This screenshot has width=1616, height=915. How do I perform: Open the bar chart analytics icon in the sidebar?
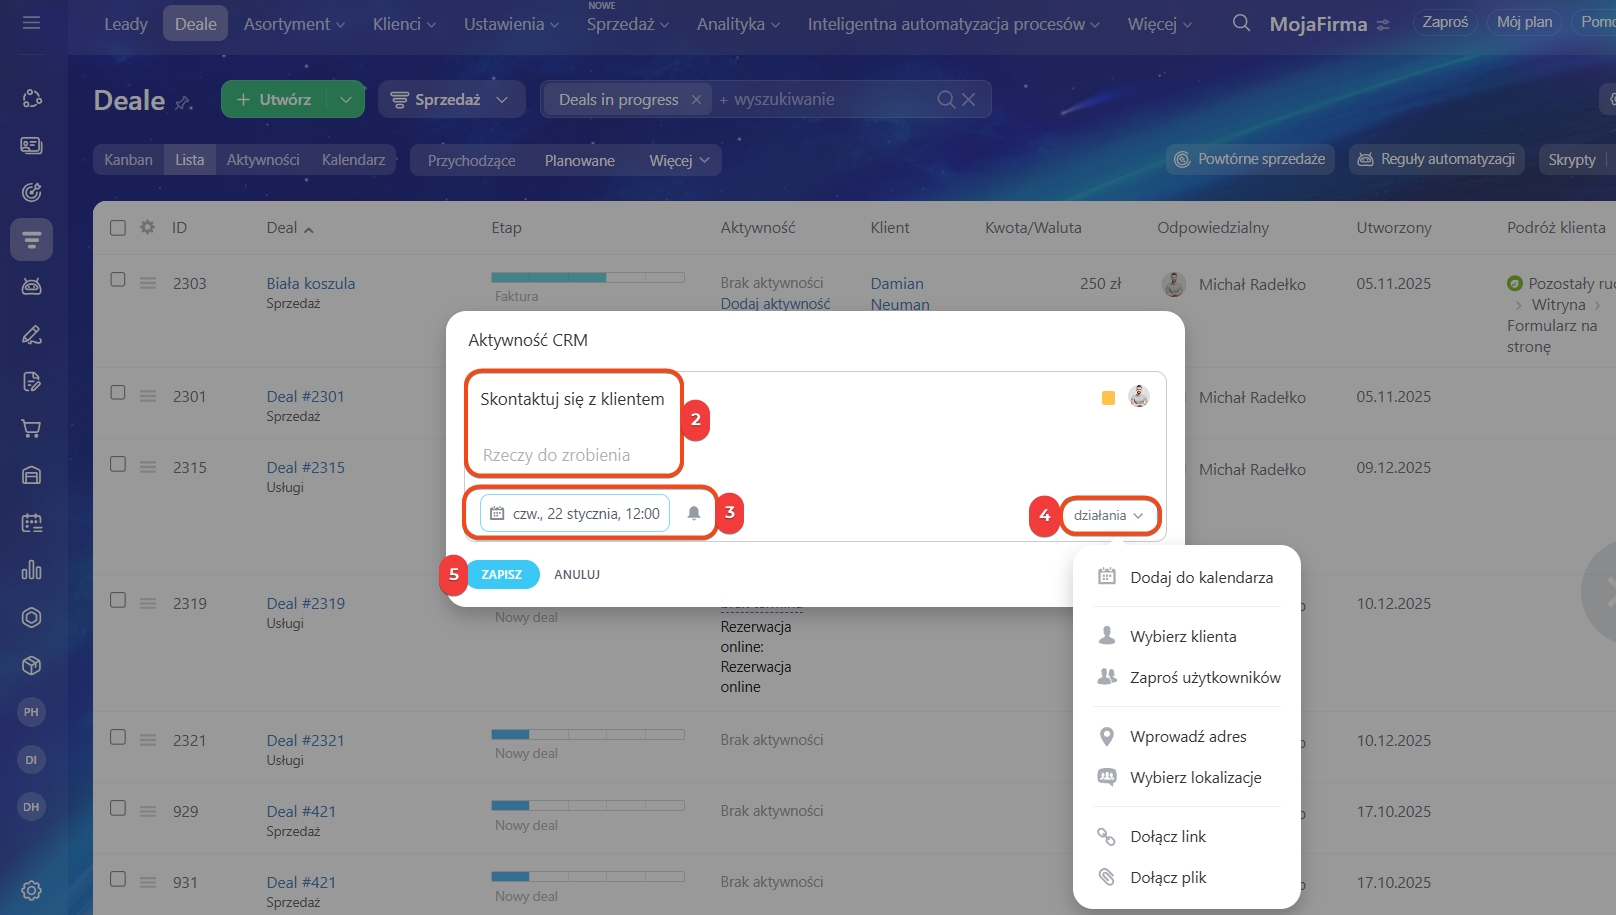tap(32, 570)
